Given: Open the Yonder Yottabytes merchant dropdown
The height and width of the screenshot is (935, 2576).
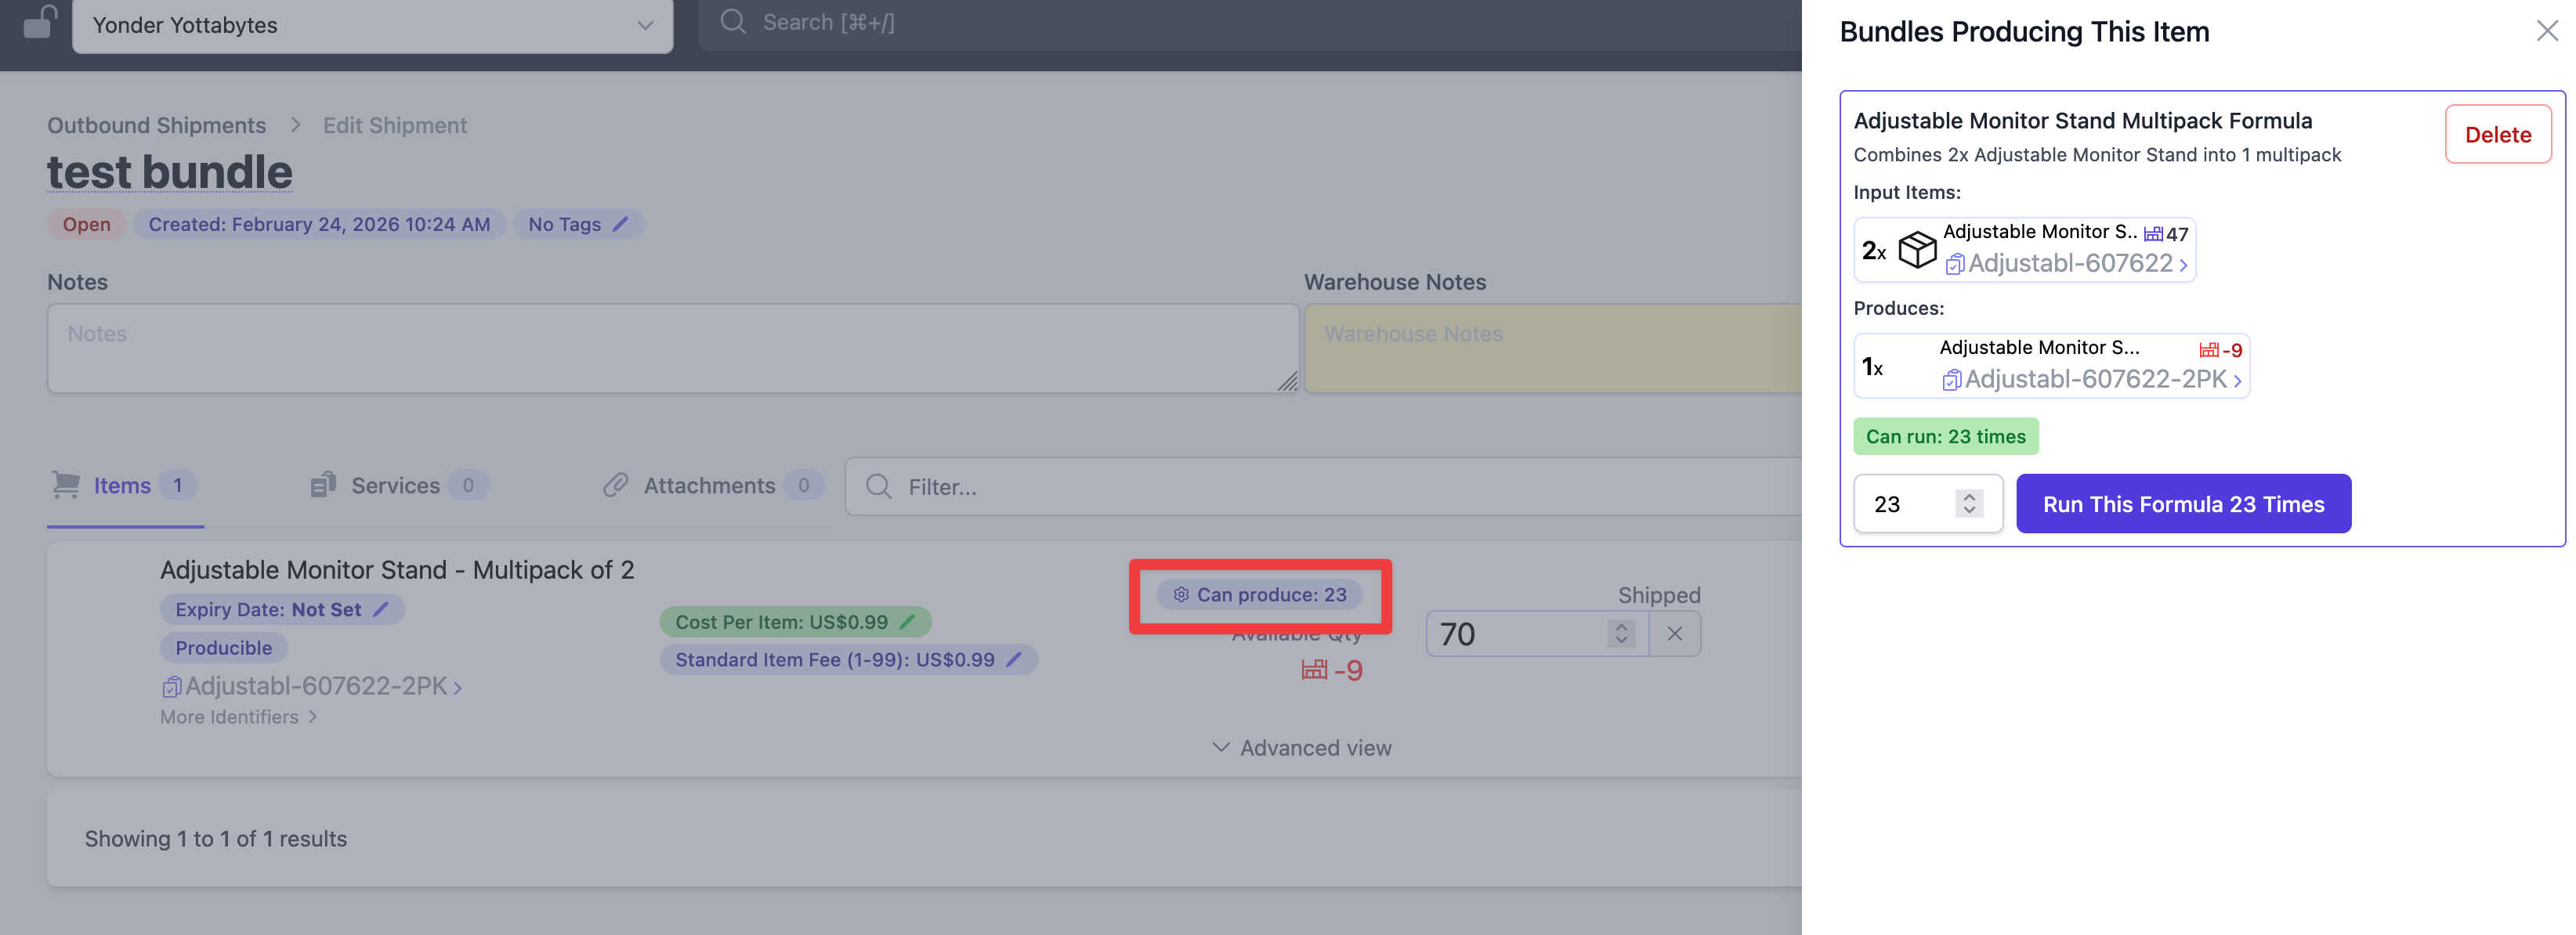Looking at the screenshot, I should [372, 25].
